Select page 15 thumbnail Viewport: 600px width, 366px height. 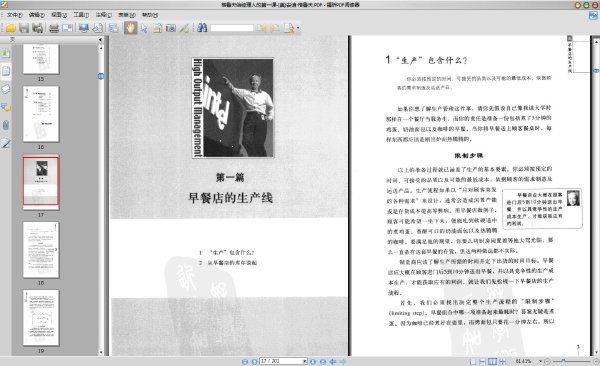(41, 59)
